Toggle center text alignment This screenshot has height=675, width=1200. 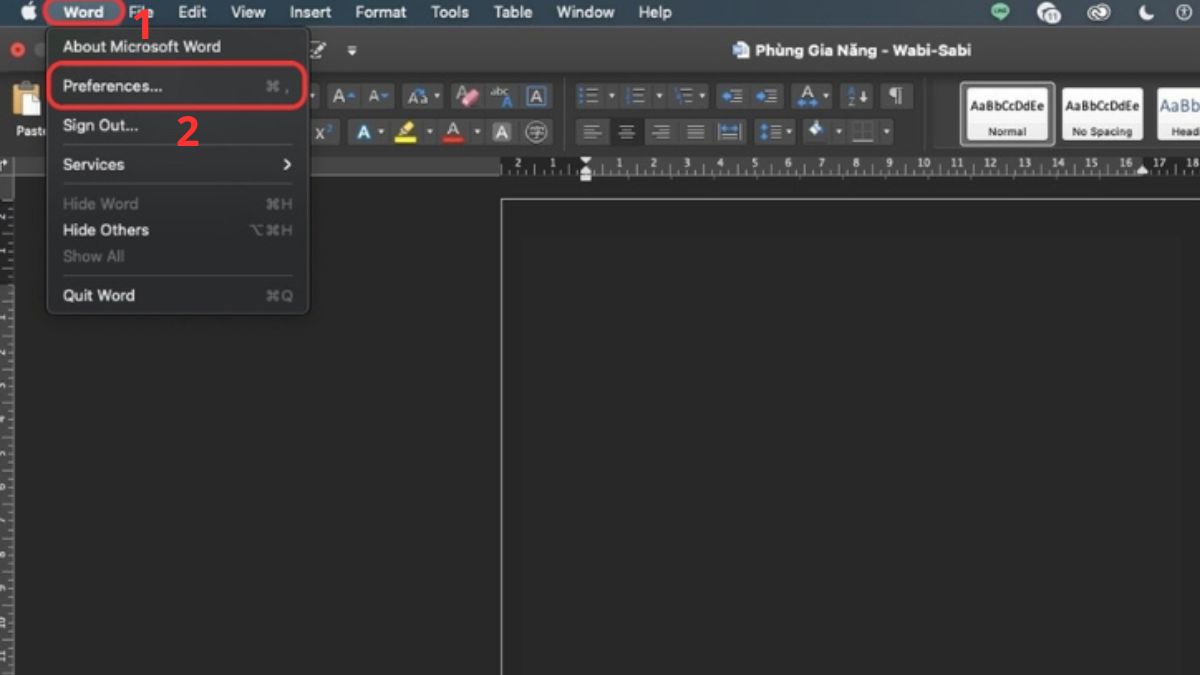(x=626, y=132)
